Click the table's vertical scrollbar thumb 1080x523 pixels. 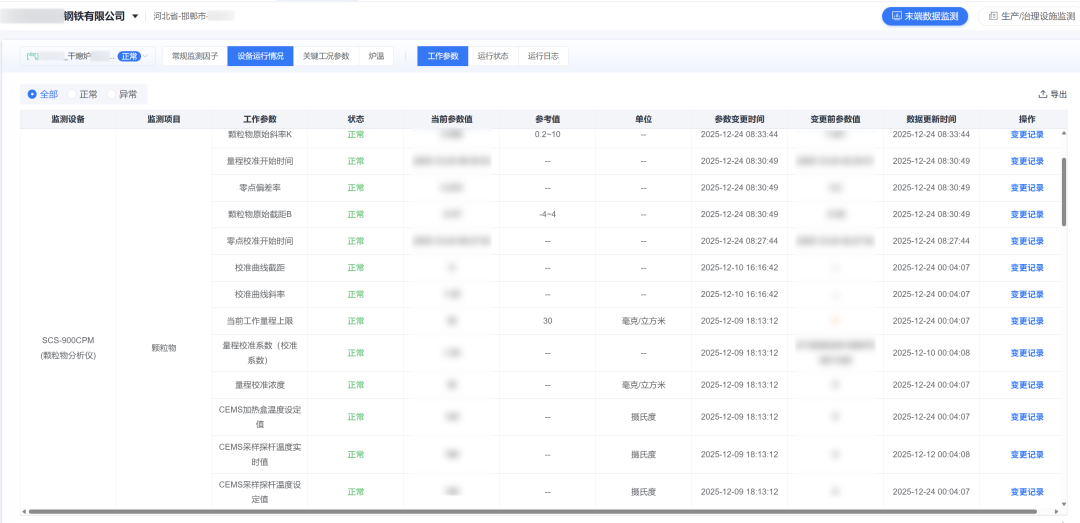[x=1063, y=190]
